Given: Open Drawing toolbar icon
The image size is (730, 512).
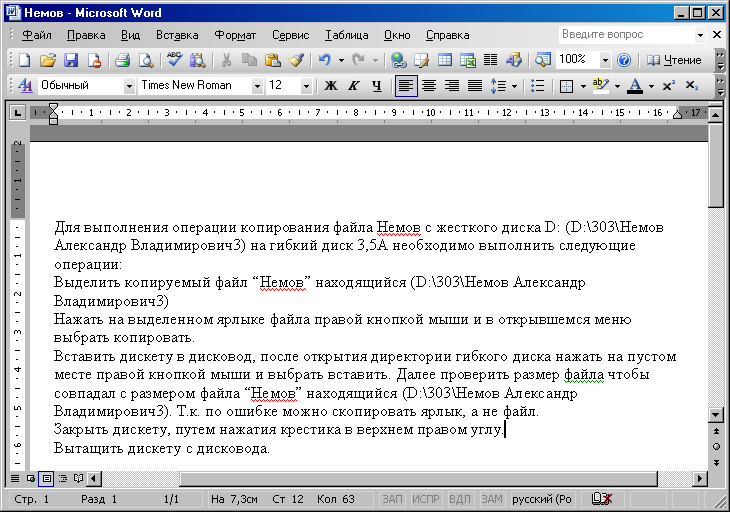Looking at the screenshot, I should (514, 60).
